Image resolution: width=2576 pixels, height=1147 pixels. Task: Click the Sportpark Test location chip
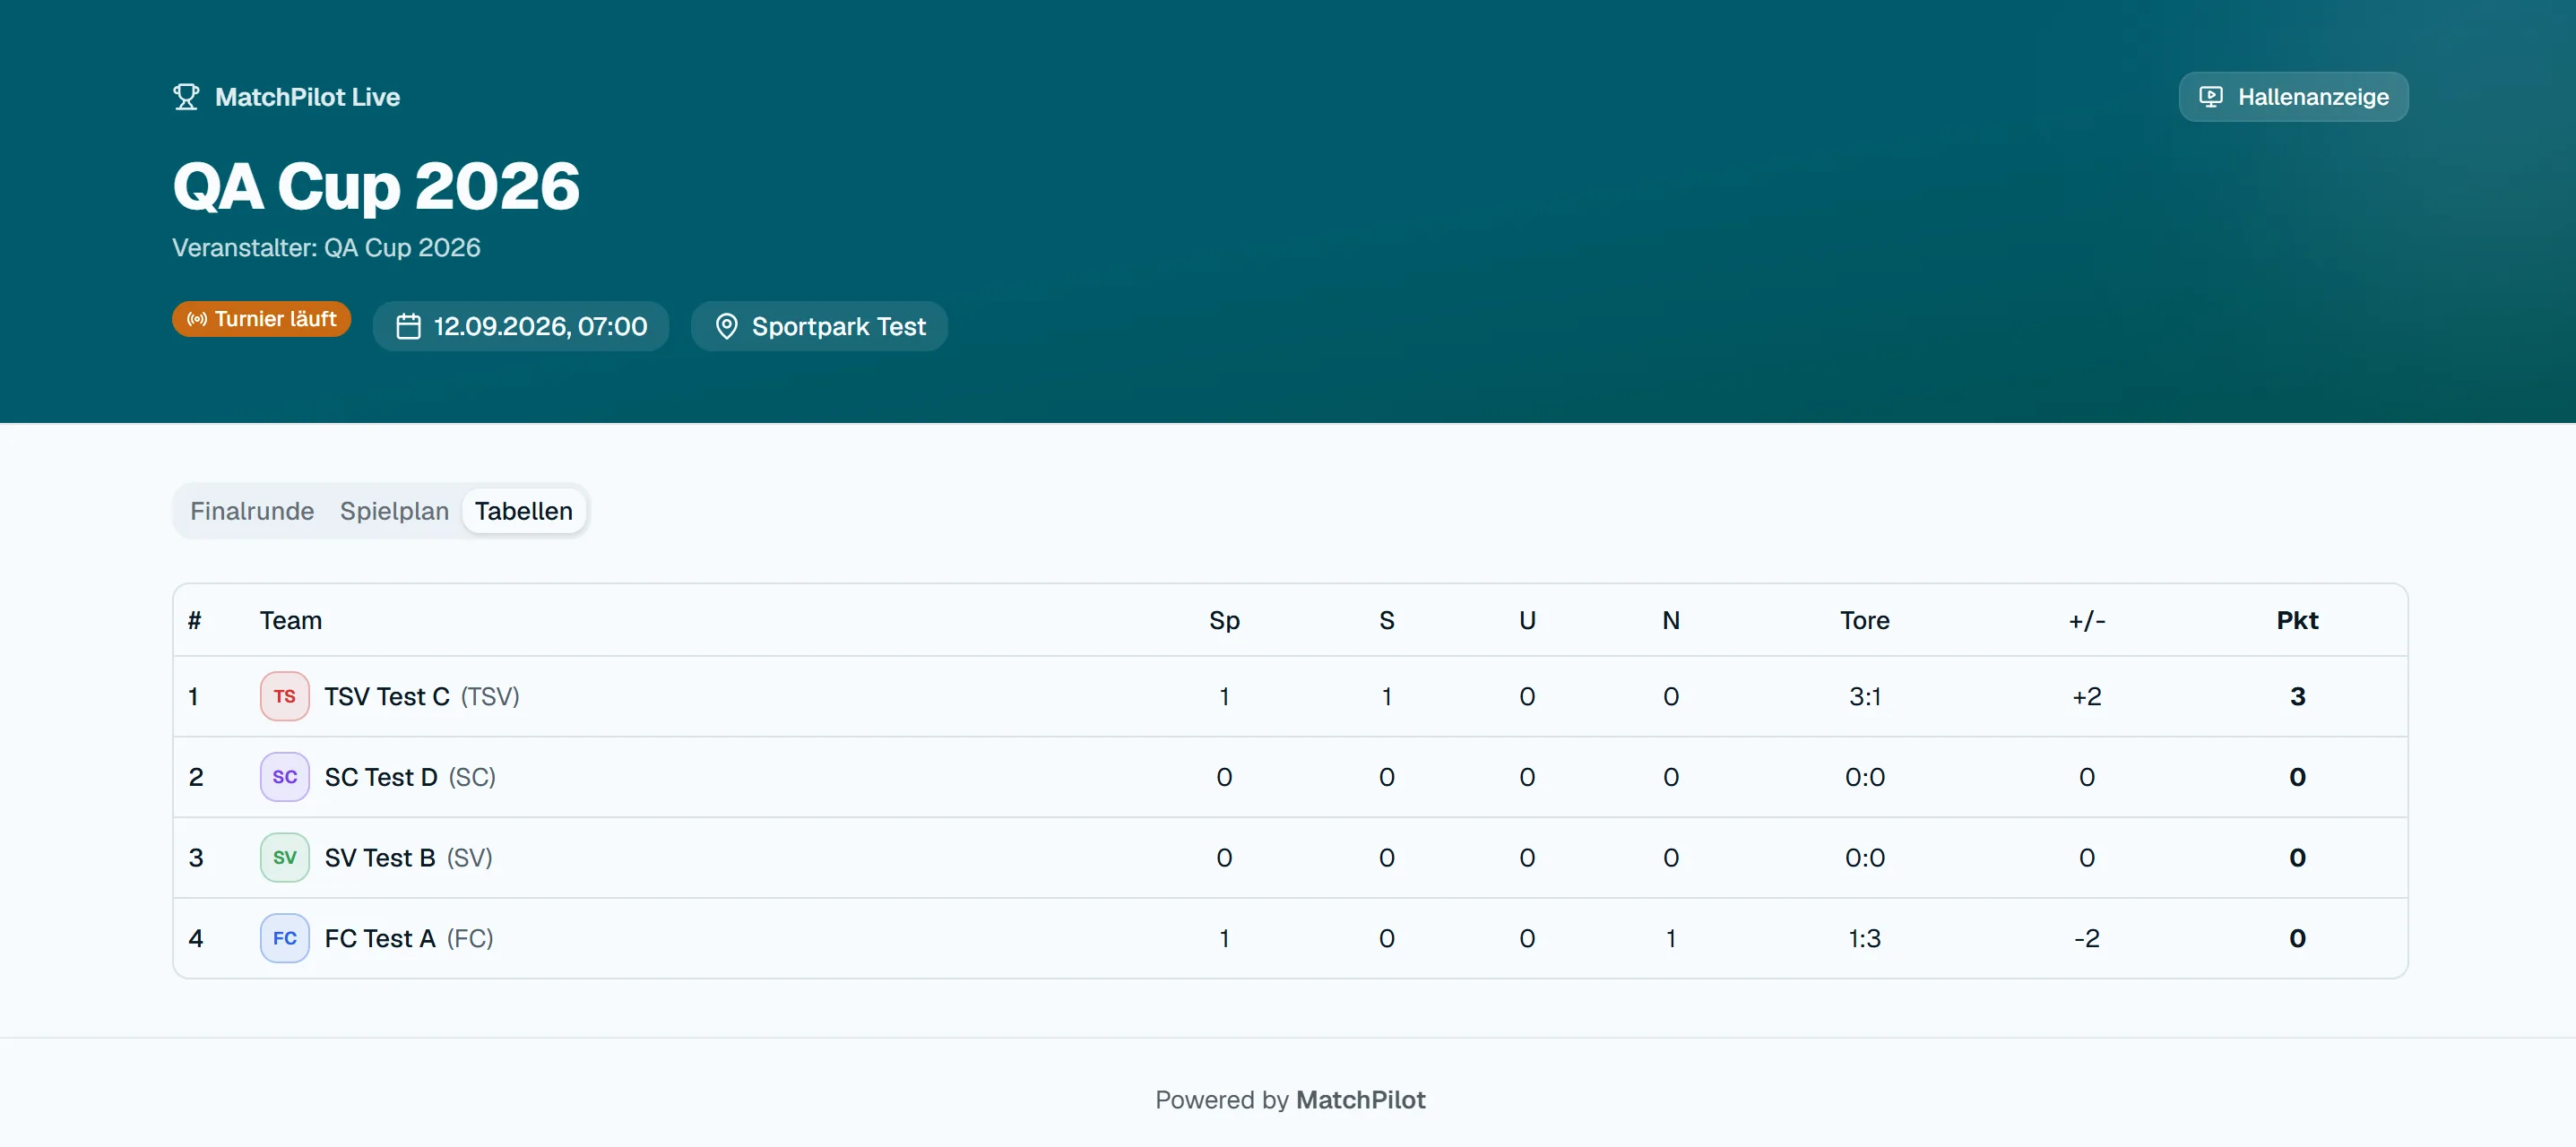tap(819, 327)
